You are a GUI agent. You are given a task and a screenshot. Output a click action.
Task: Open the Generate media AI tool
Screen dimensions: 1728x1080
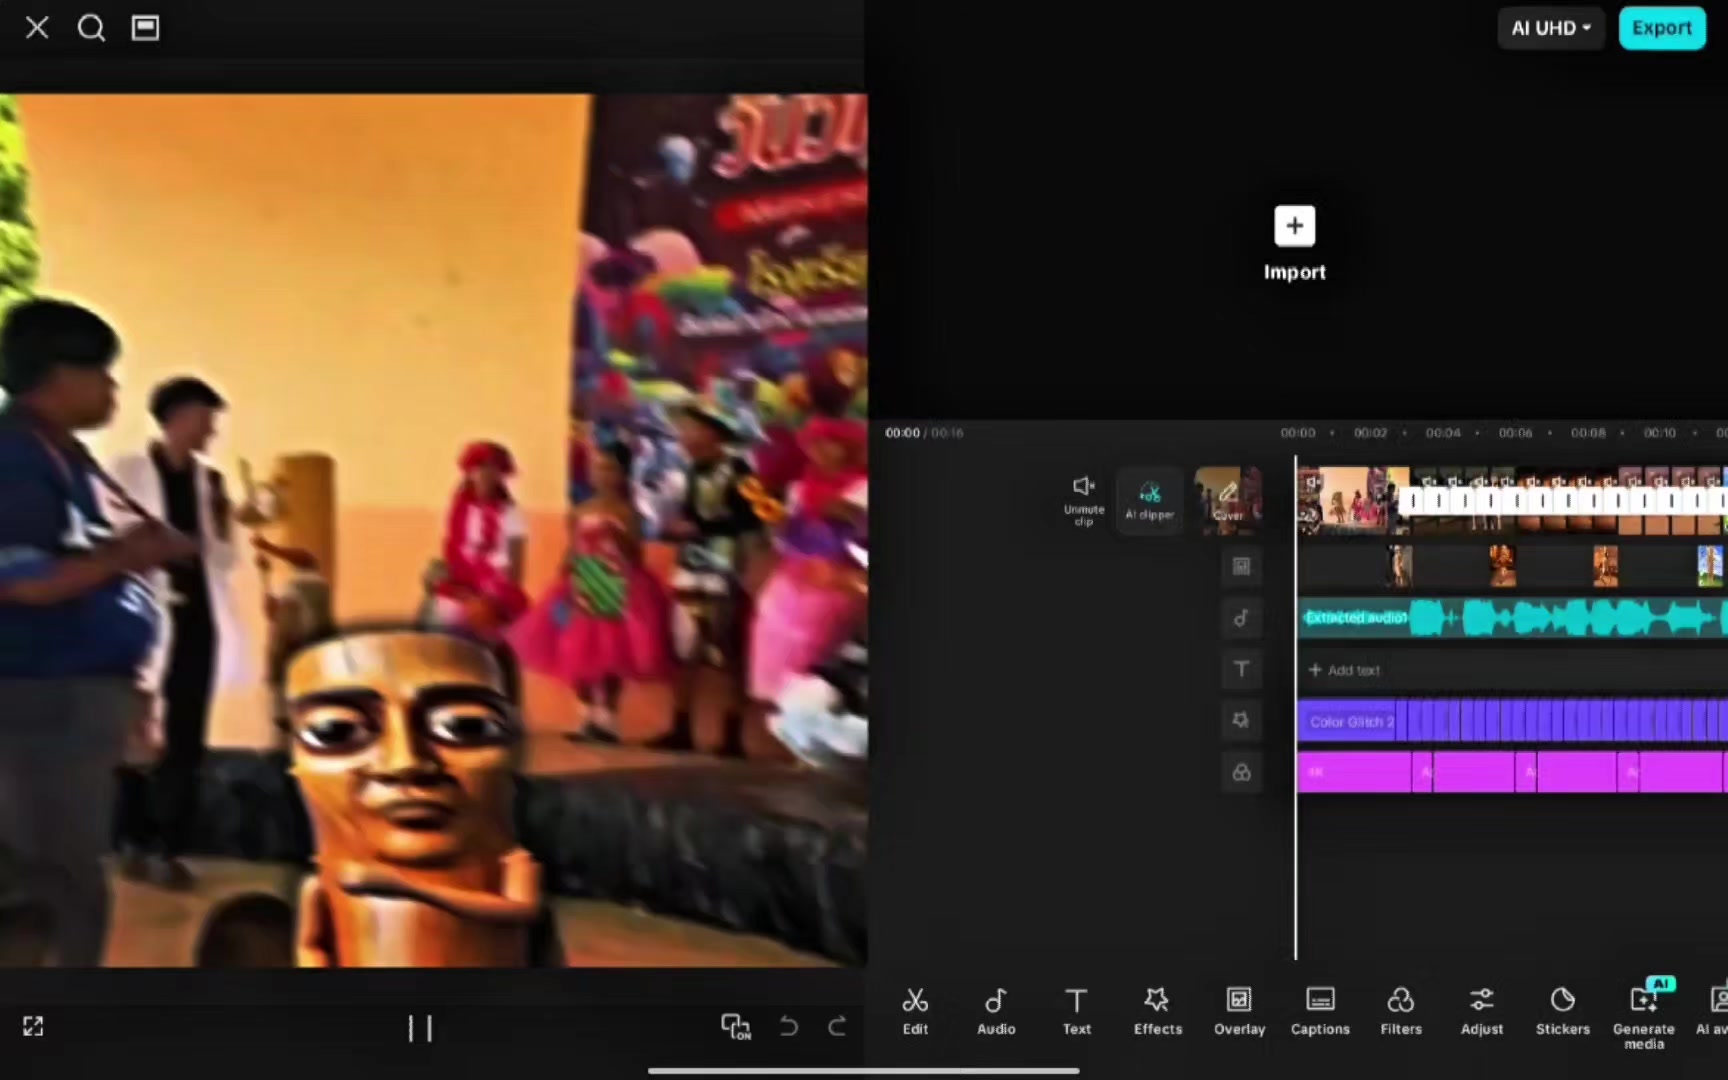(x=1644, y=1014)
